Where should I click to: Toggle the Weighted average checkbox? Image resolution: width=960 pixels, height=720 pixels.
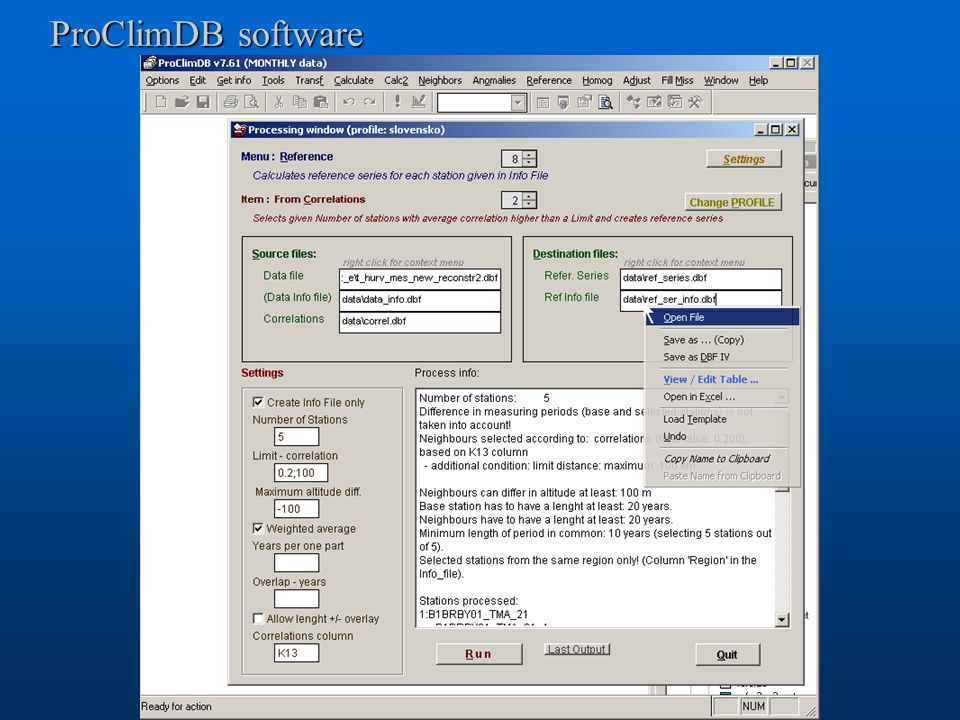click(258, 528)
